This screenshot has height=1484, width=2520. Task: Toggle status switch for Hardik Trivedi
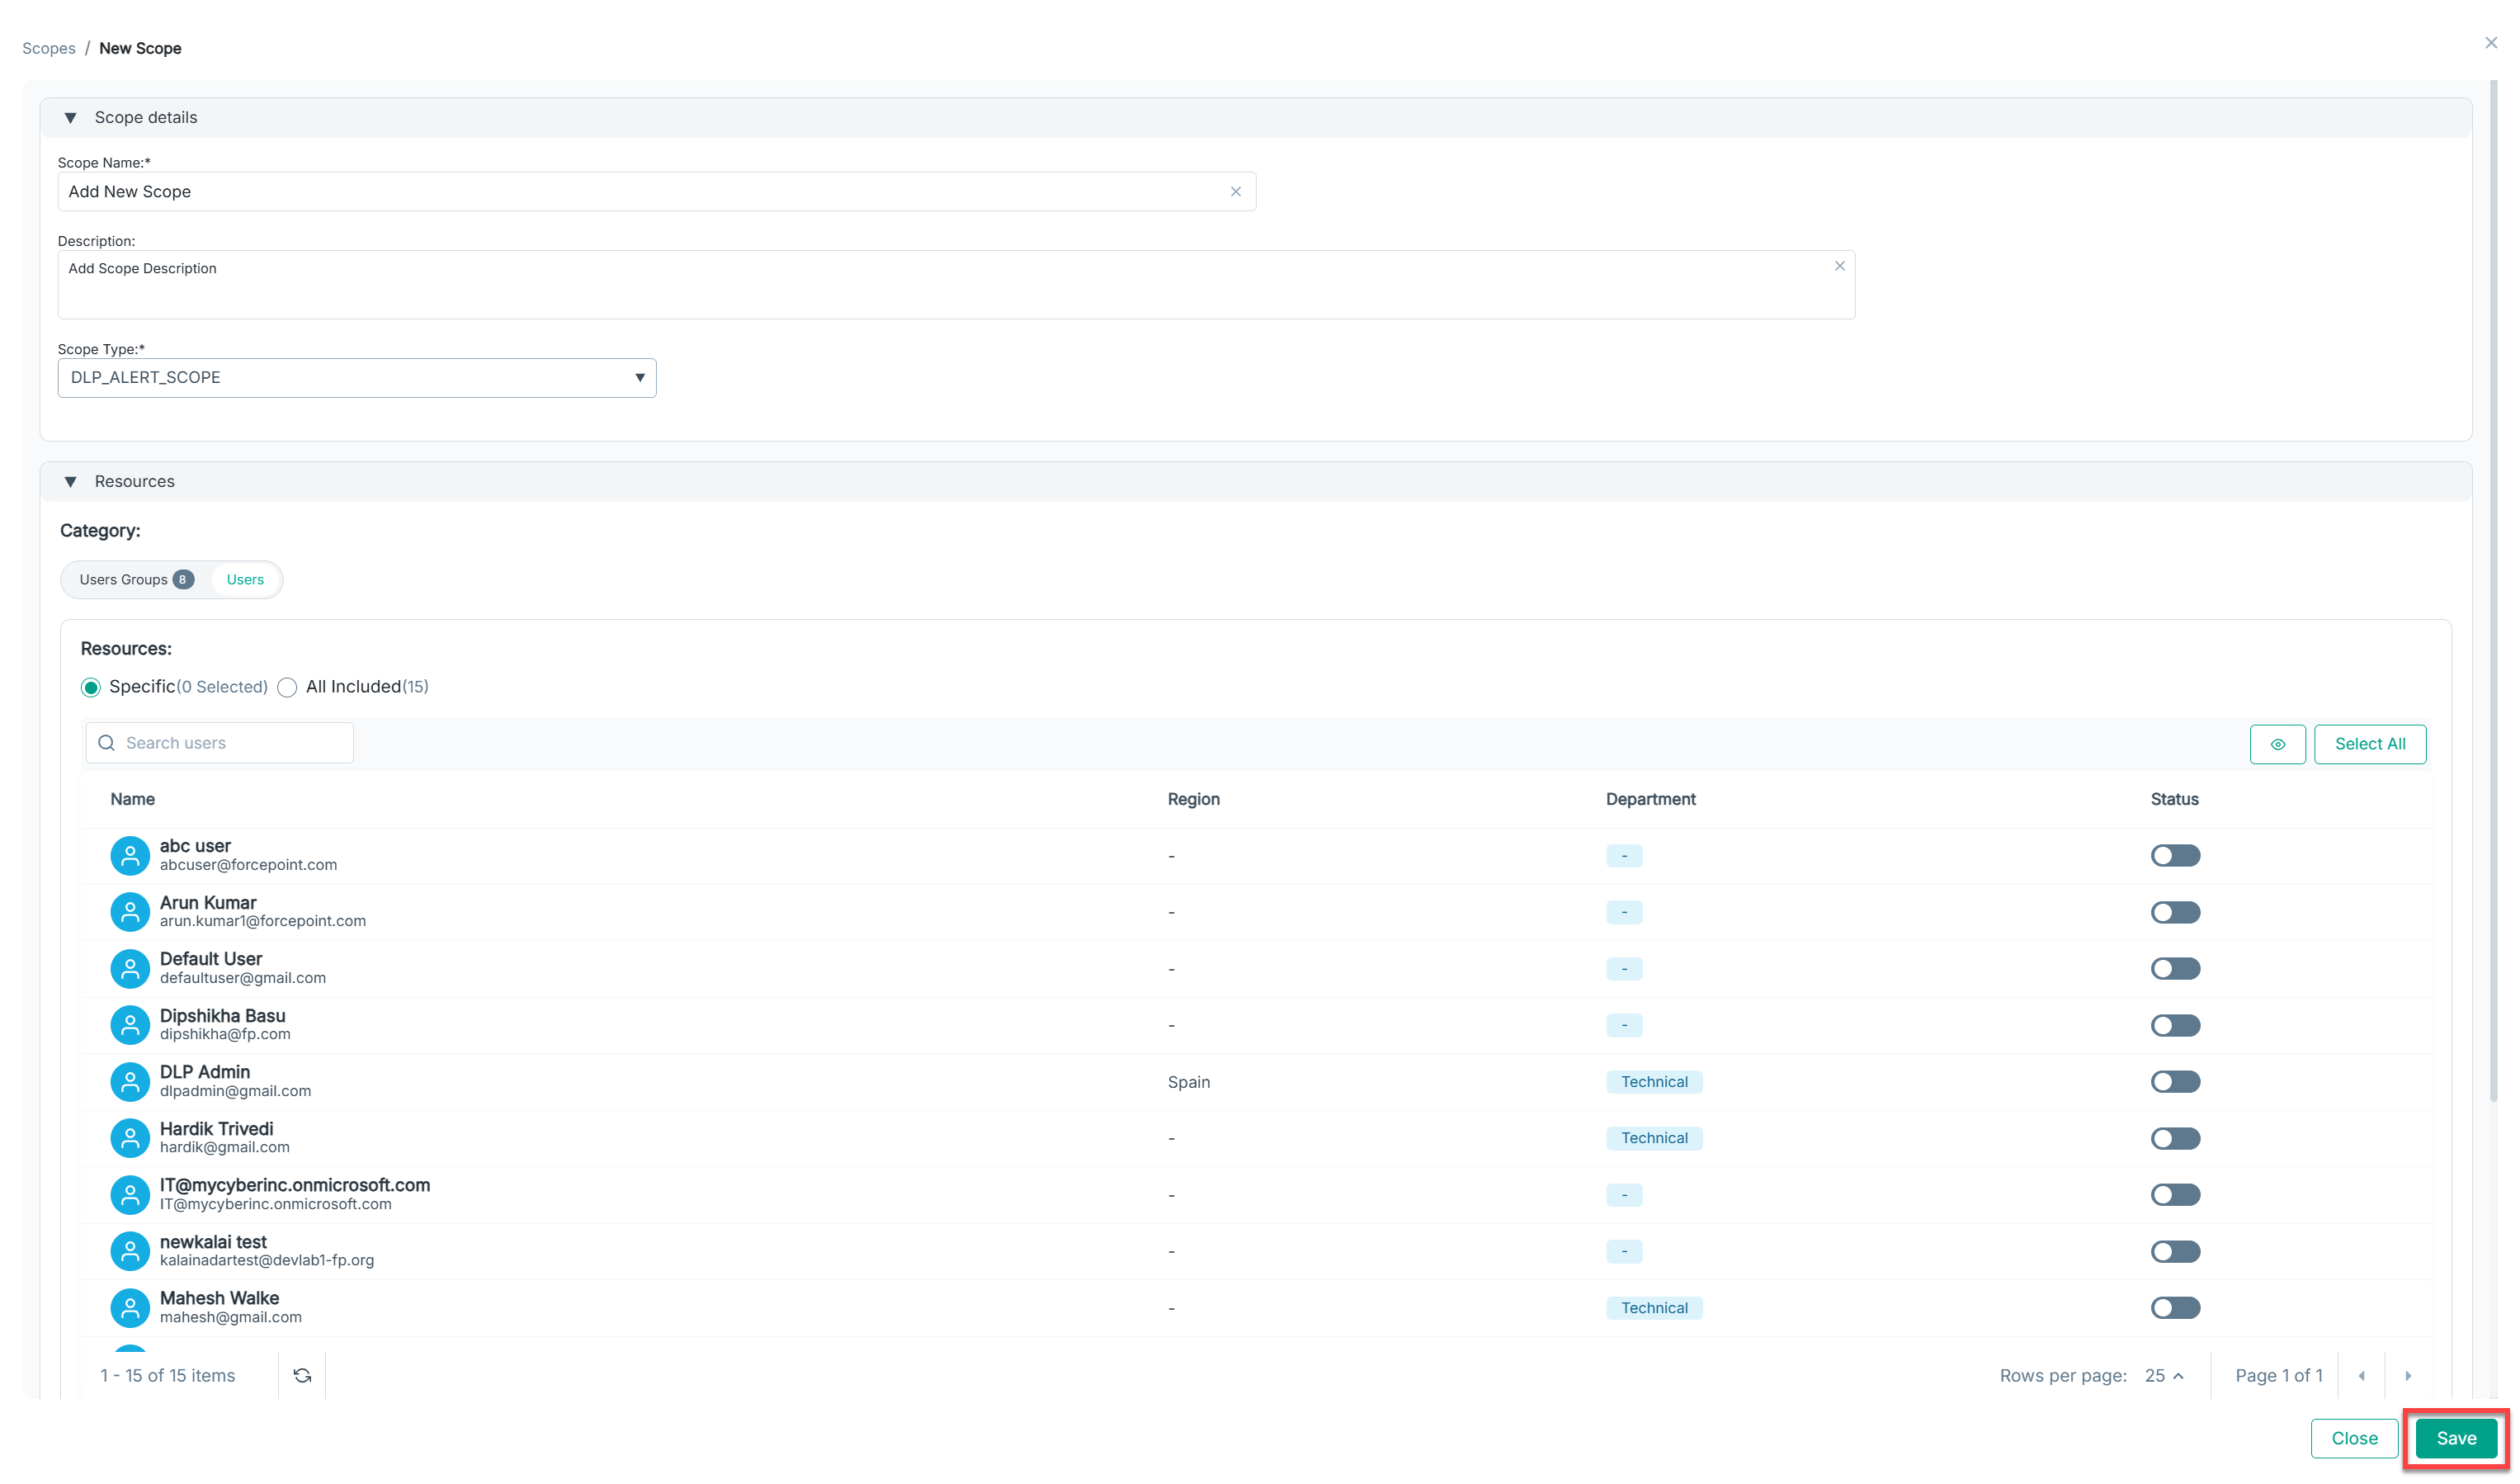click(x=2174, y=1138)
